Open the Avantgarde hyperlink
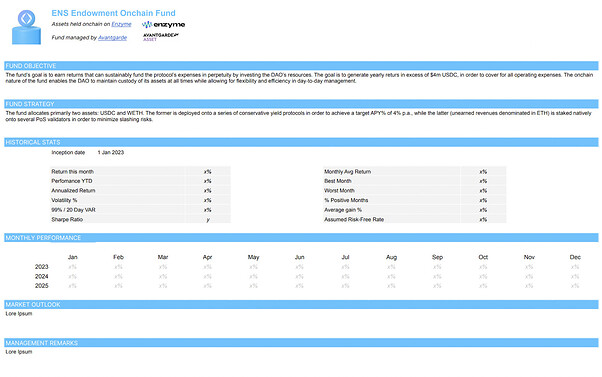Image resolution: width=602 pixels, height=377 pixels. pos(112,38)
